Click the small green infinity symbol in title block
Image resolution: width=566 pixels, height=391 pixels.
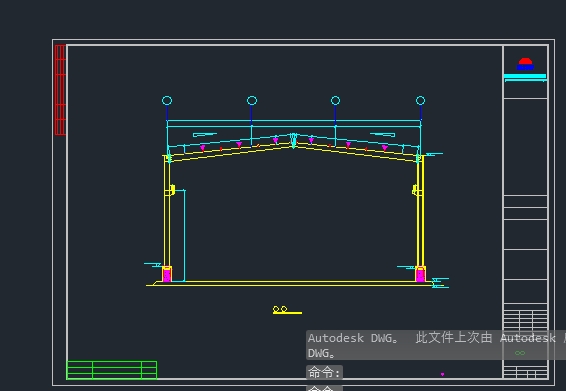tap(520, 353)
